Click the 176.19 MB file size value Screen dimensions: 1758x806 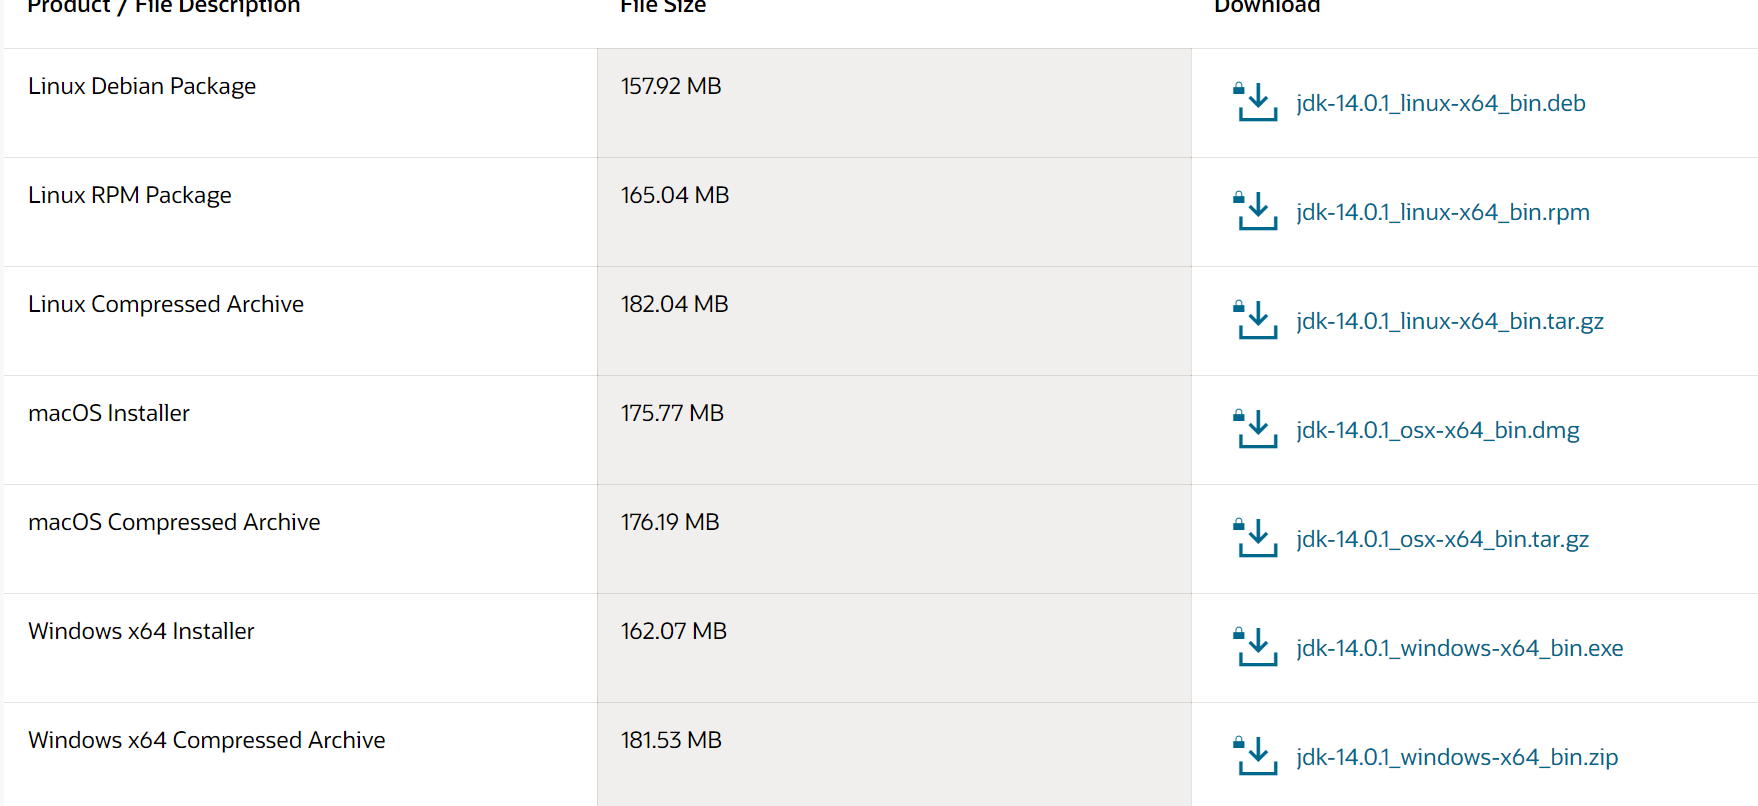coord(670,522)
